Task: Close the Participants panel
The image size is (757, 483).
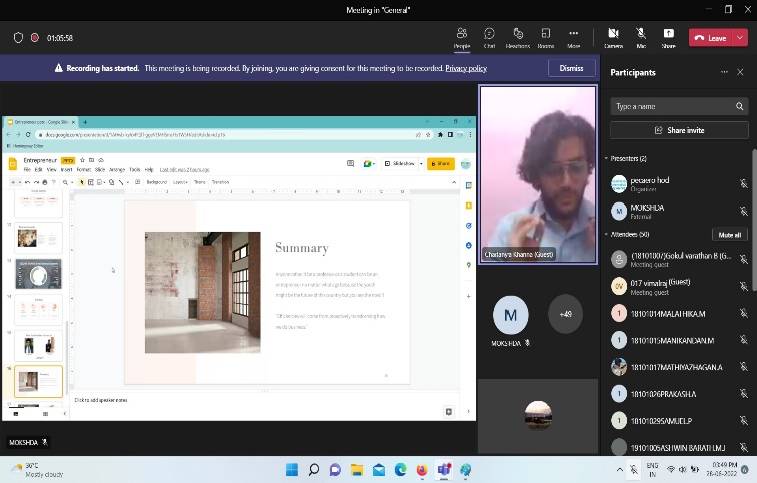Action: [x=740, y=72]
